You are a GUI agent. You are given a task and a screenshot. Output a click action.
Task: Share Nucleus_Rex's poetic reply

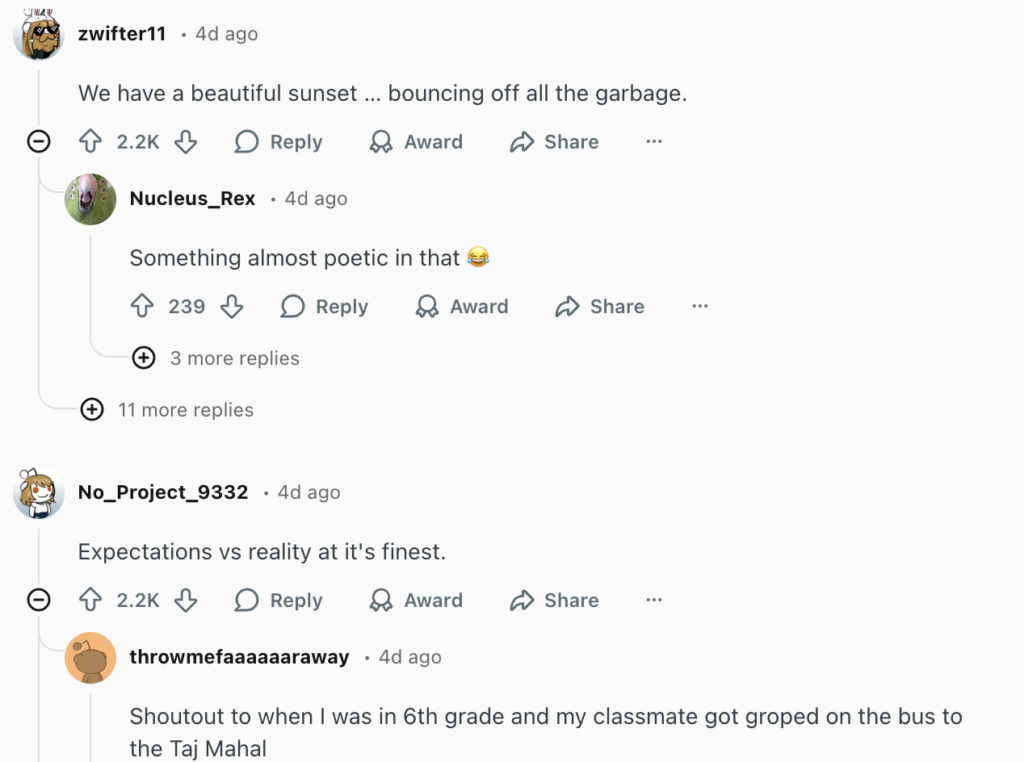[600, 307]
